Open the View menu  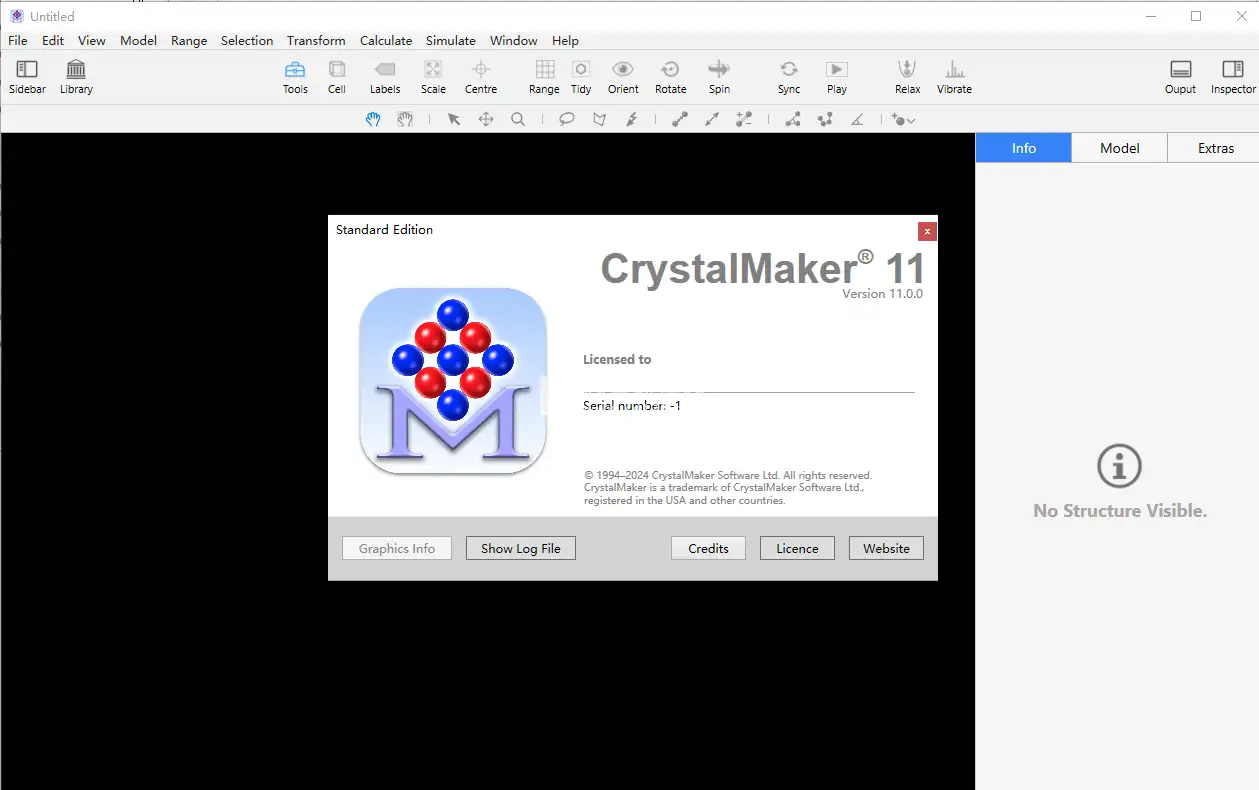coord(92,41)
